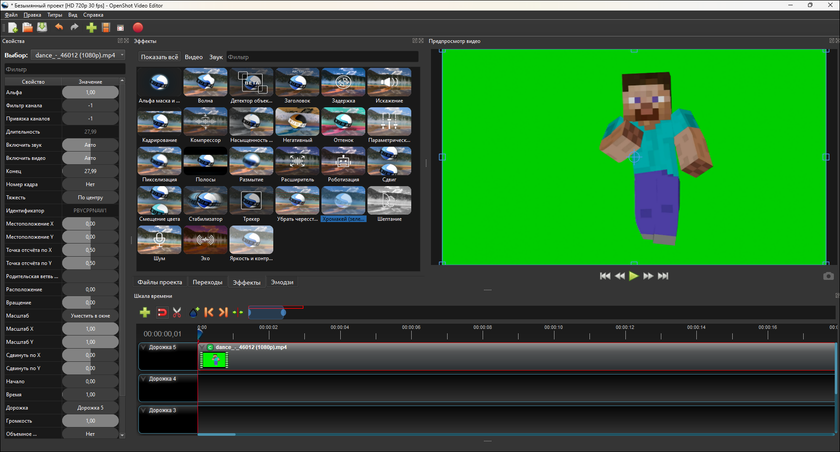The width and height of the screenshot is (840, 452).
Task: Open the Дорожка 5 track menu arrow
Action: click(x=143, y=348)
